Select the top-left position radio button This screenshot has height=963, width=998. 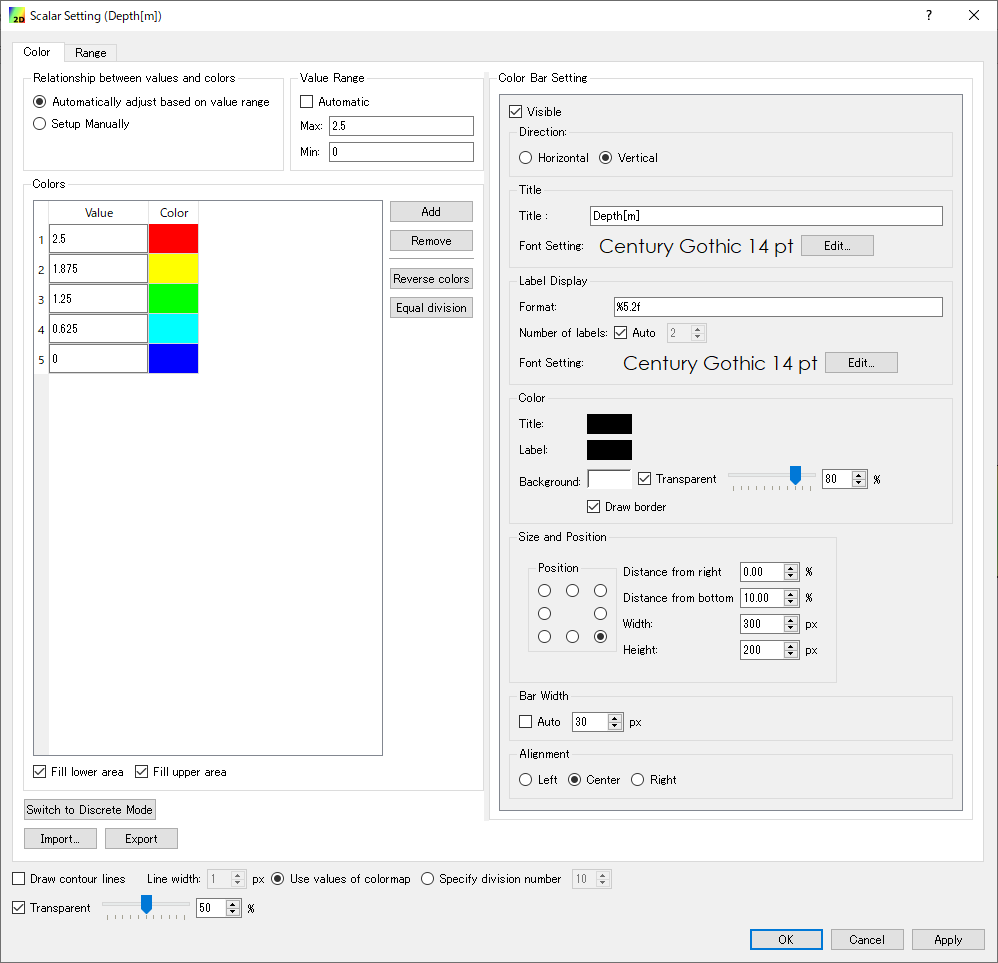544,591
